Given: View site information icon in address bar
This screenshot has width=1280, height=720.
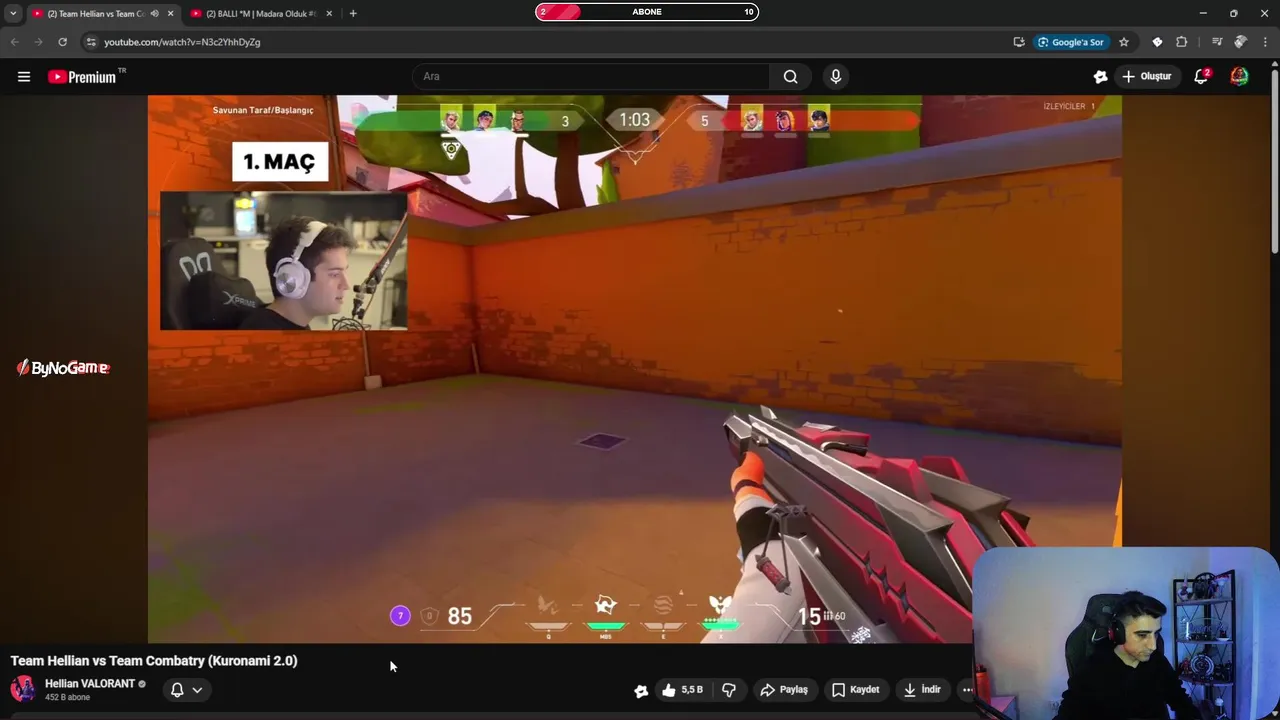Looking at the screenshot, I should (91, 42).
